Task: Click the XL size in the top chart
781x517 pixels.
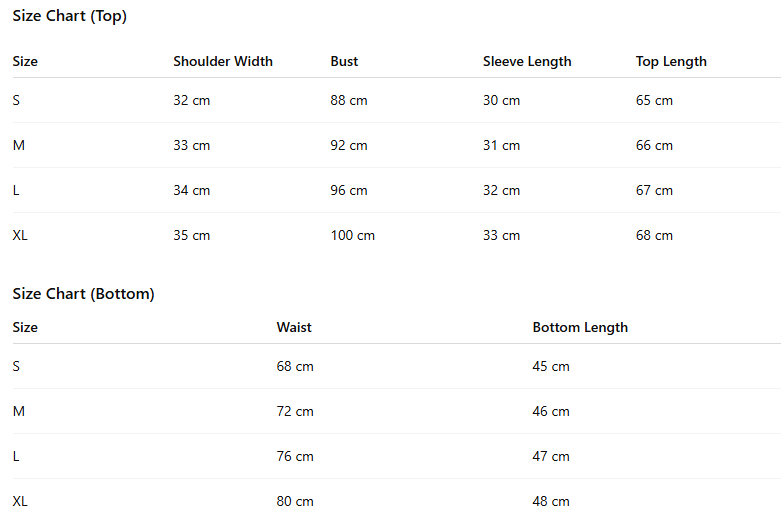Action: click(20, 235)
